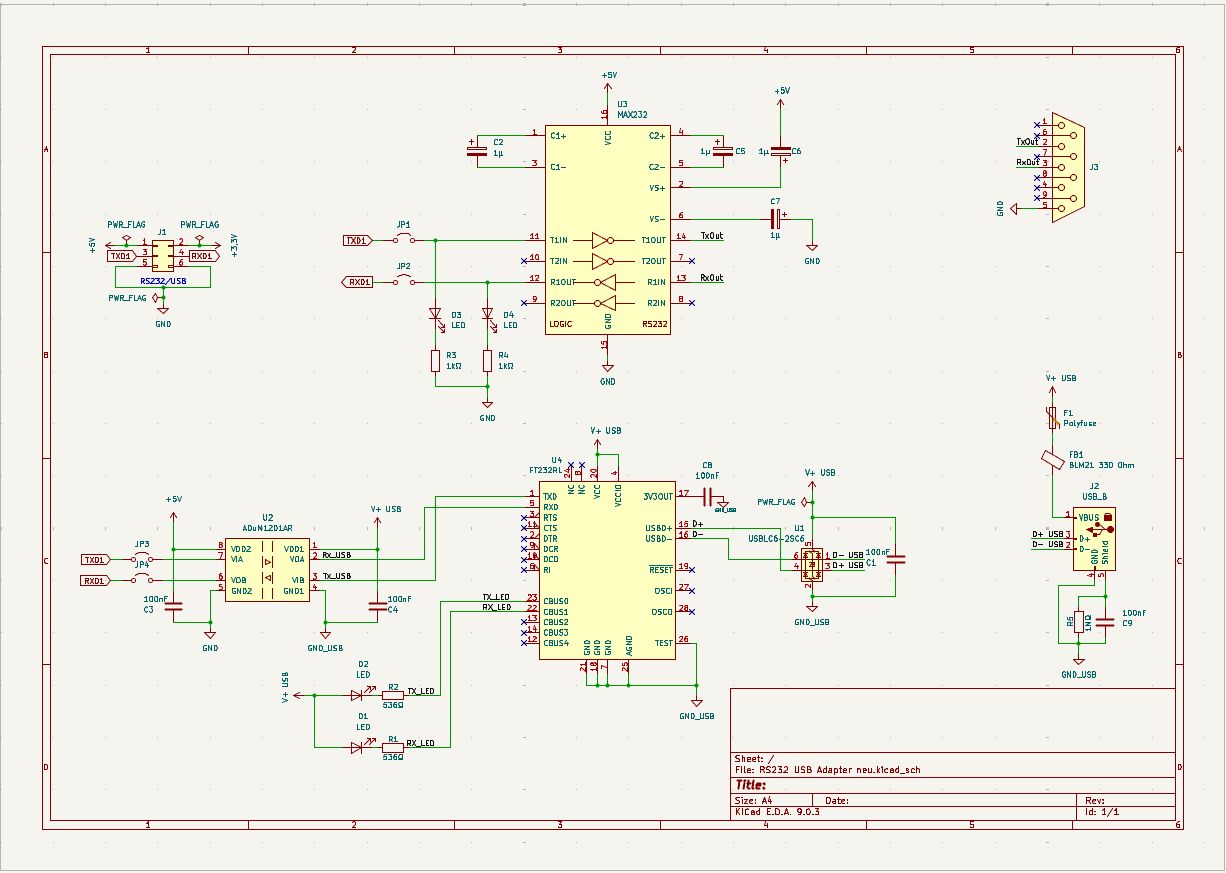The height and width of the screenshot is (873, 1226).
Task: Click the TXD1 global label at JP1
Action: pos(358,240)
